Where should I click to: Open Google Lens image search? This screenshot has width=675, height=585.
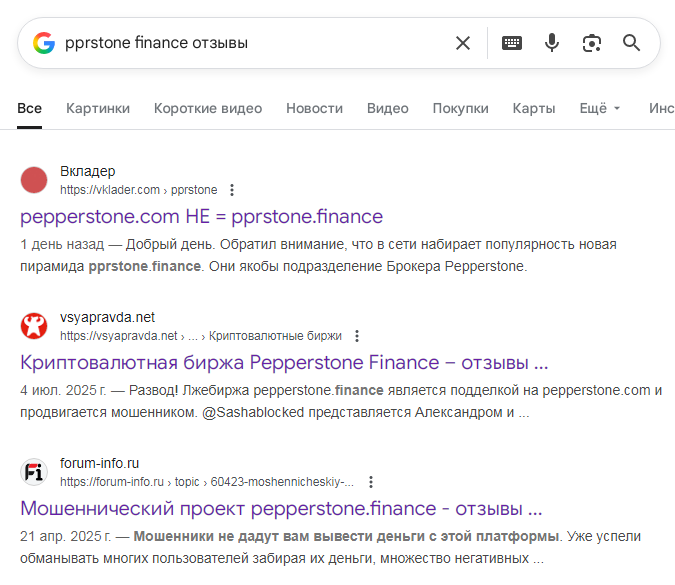coord(592,43)
